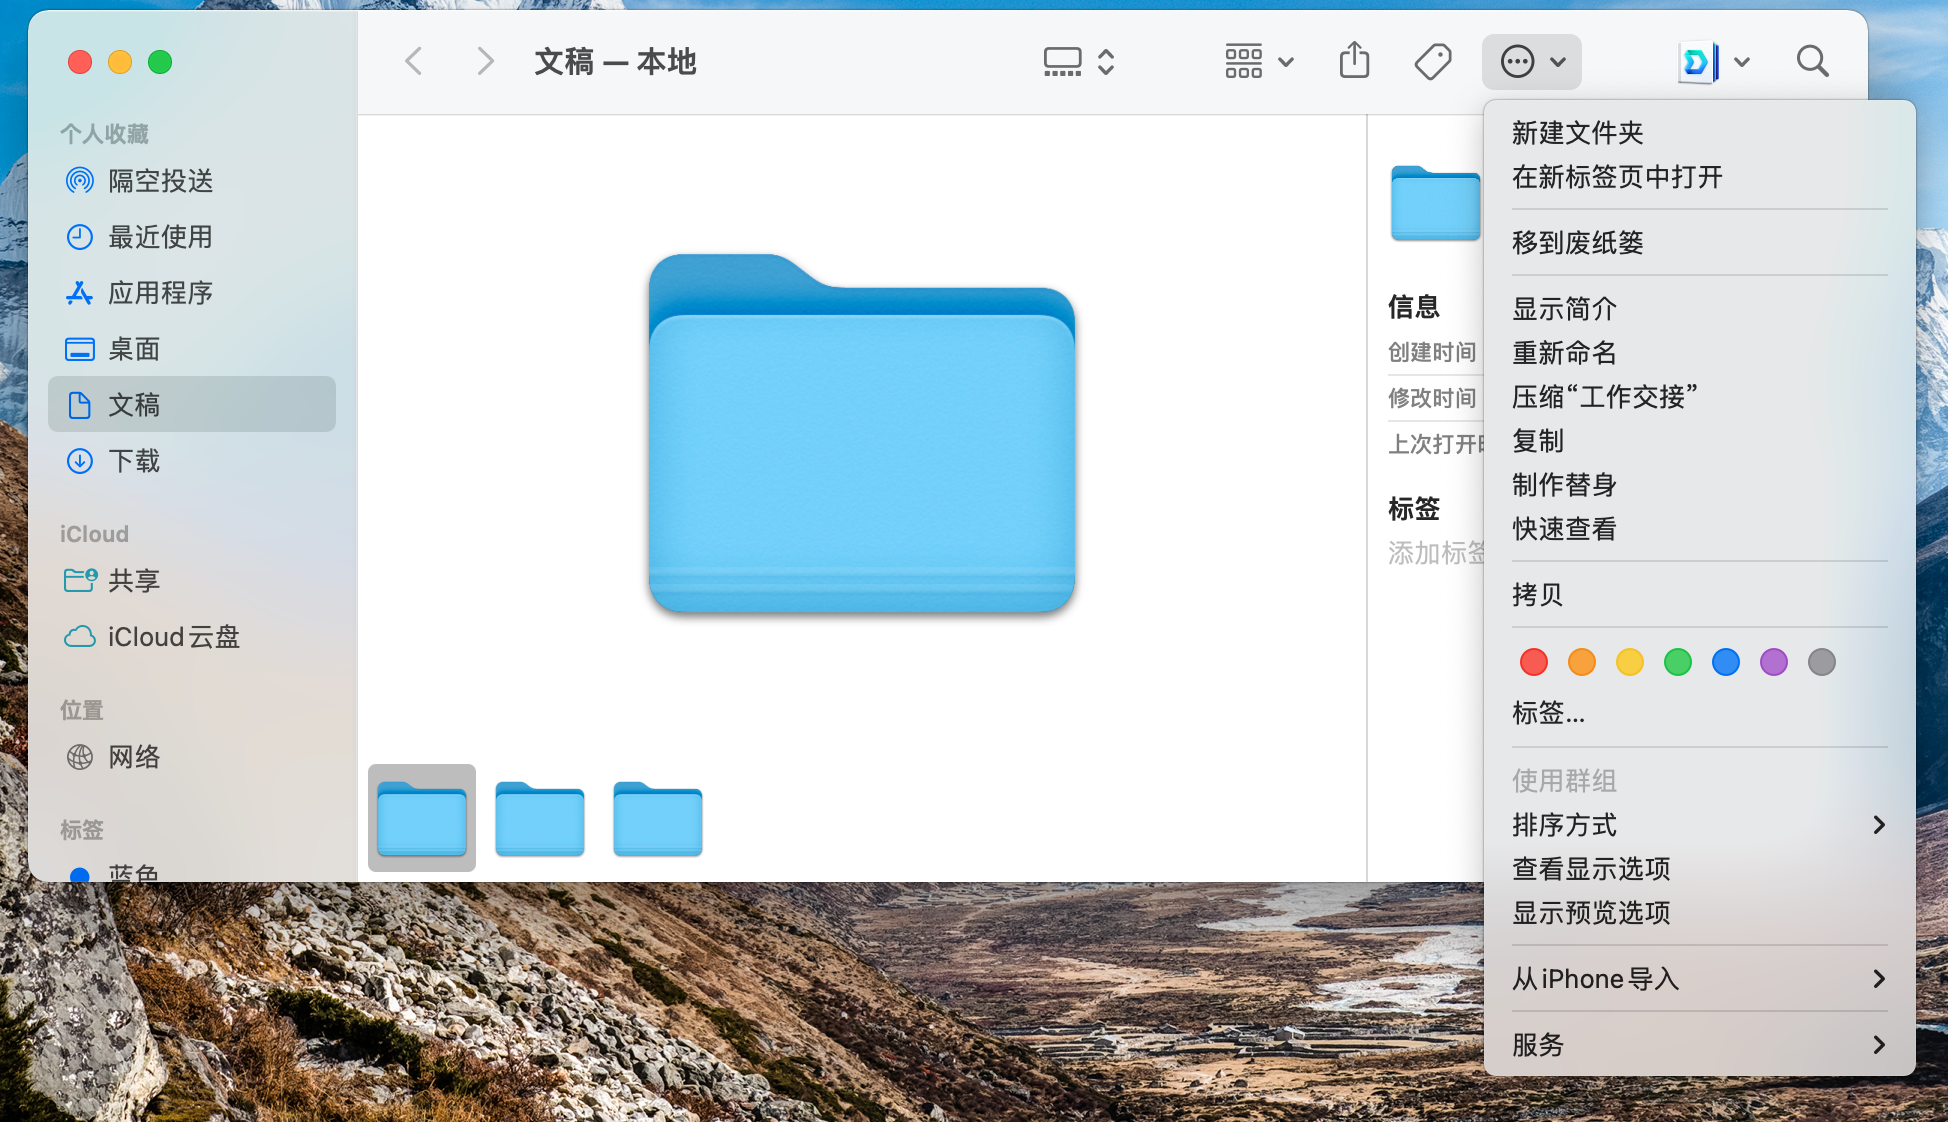Open Recents (最近使用) sidebar item
Screen dimensions: 1948x1122
tap(160, 237)
